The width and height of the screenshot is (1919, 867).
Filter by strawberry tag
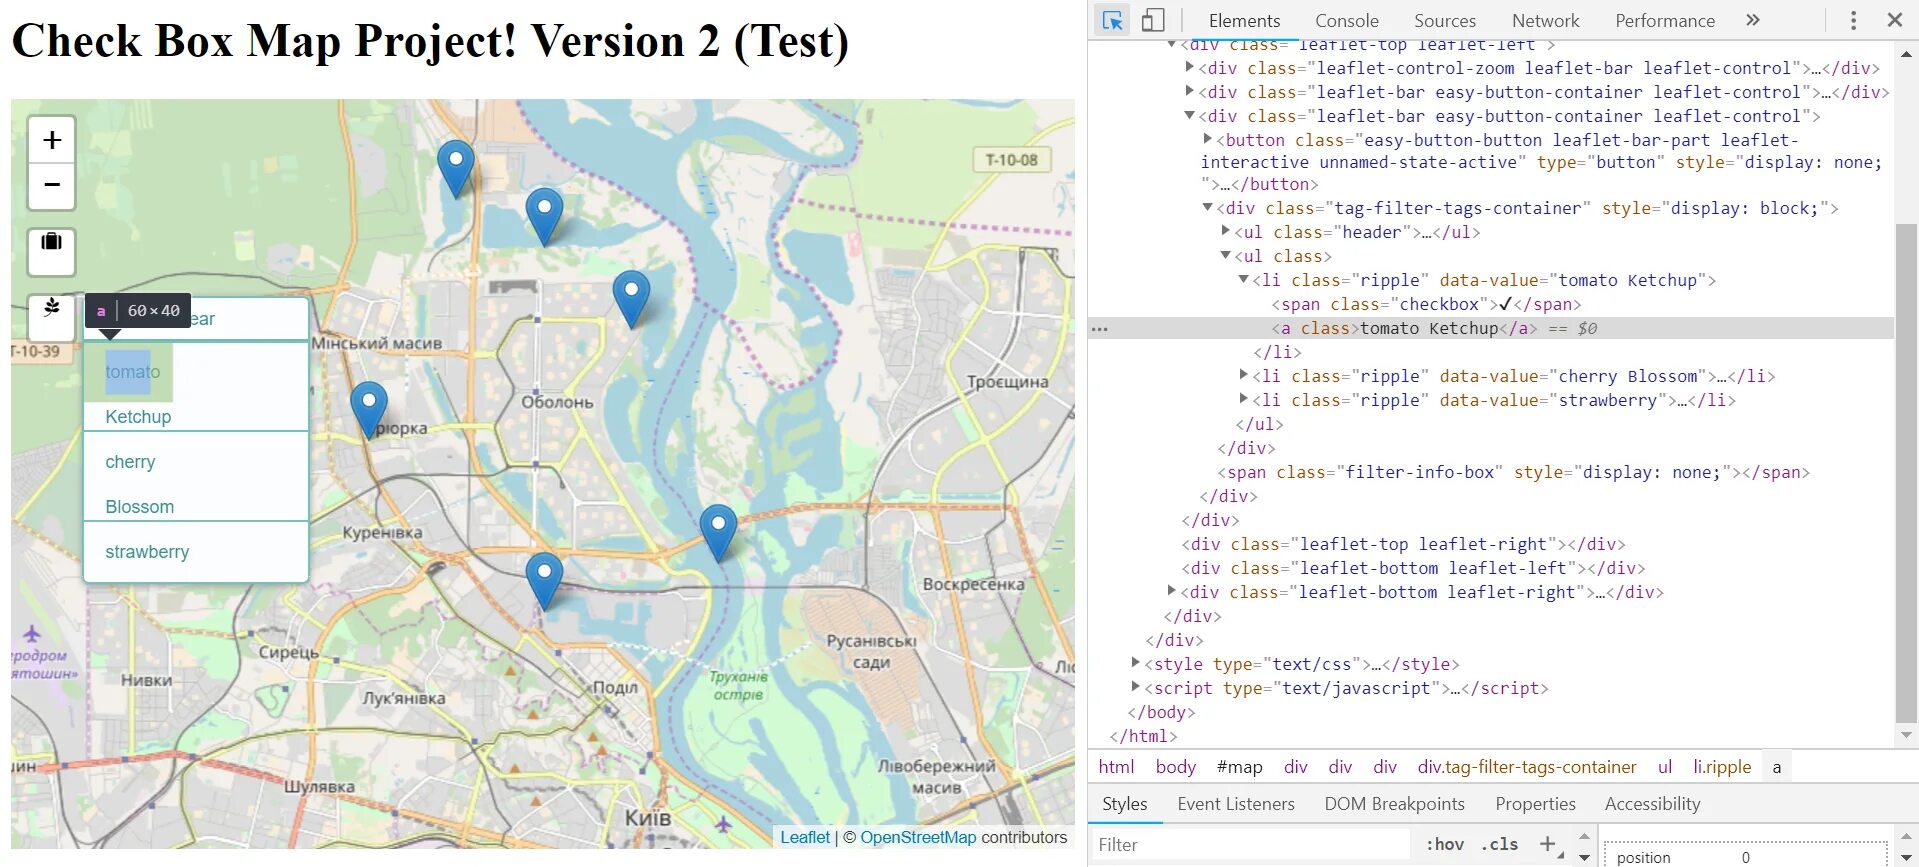196,552
